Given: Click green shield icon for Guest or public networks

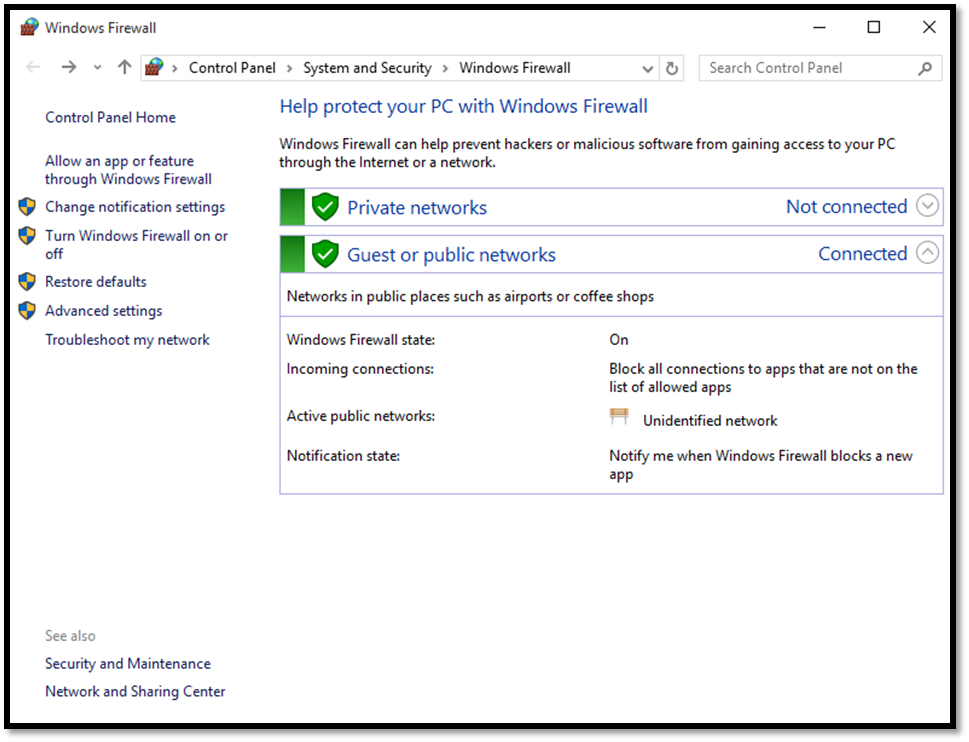Looking at the screenshot, I should [325, 253].
